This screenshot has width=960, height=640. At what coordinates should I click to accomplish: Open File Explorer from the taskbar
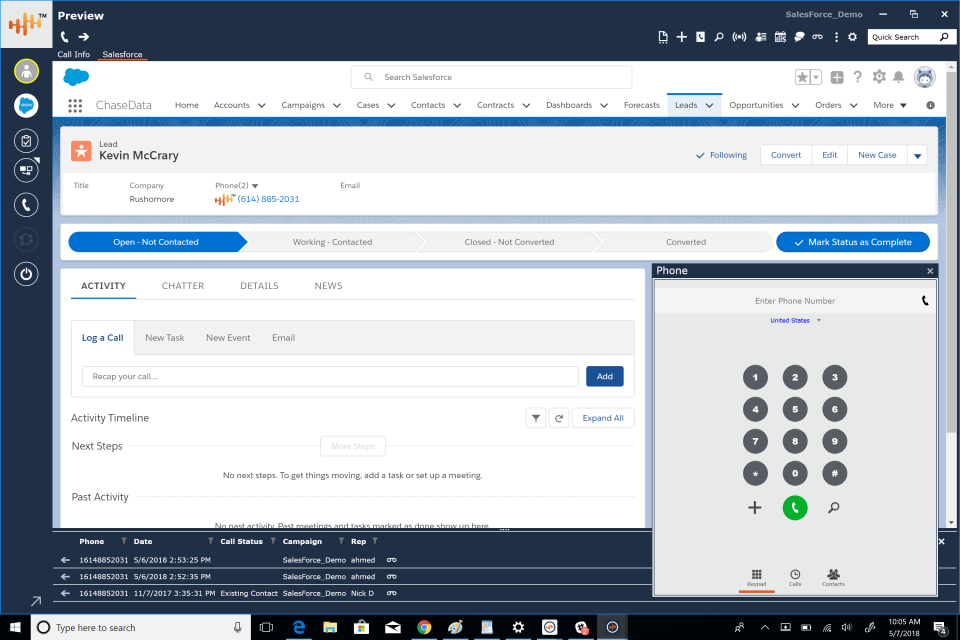[330, 627]
